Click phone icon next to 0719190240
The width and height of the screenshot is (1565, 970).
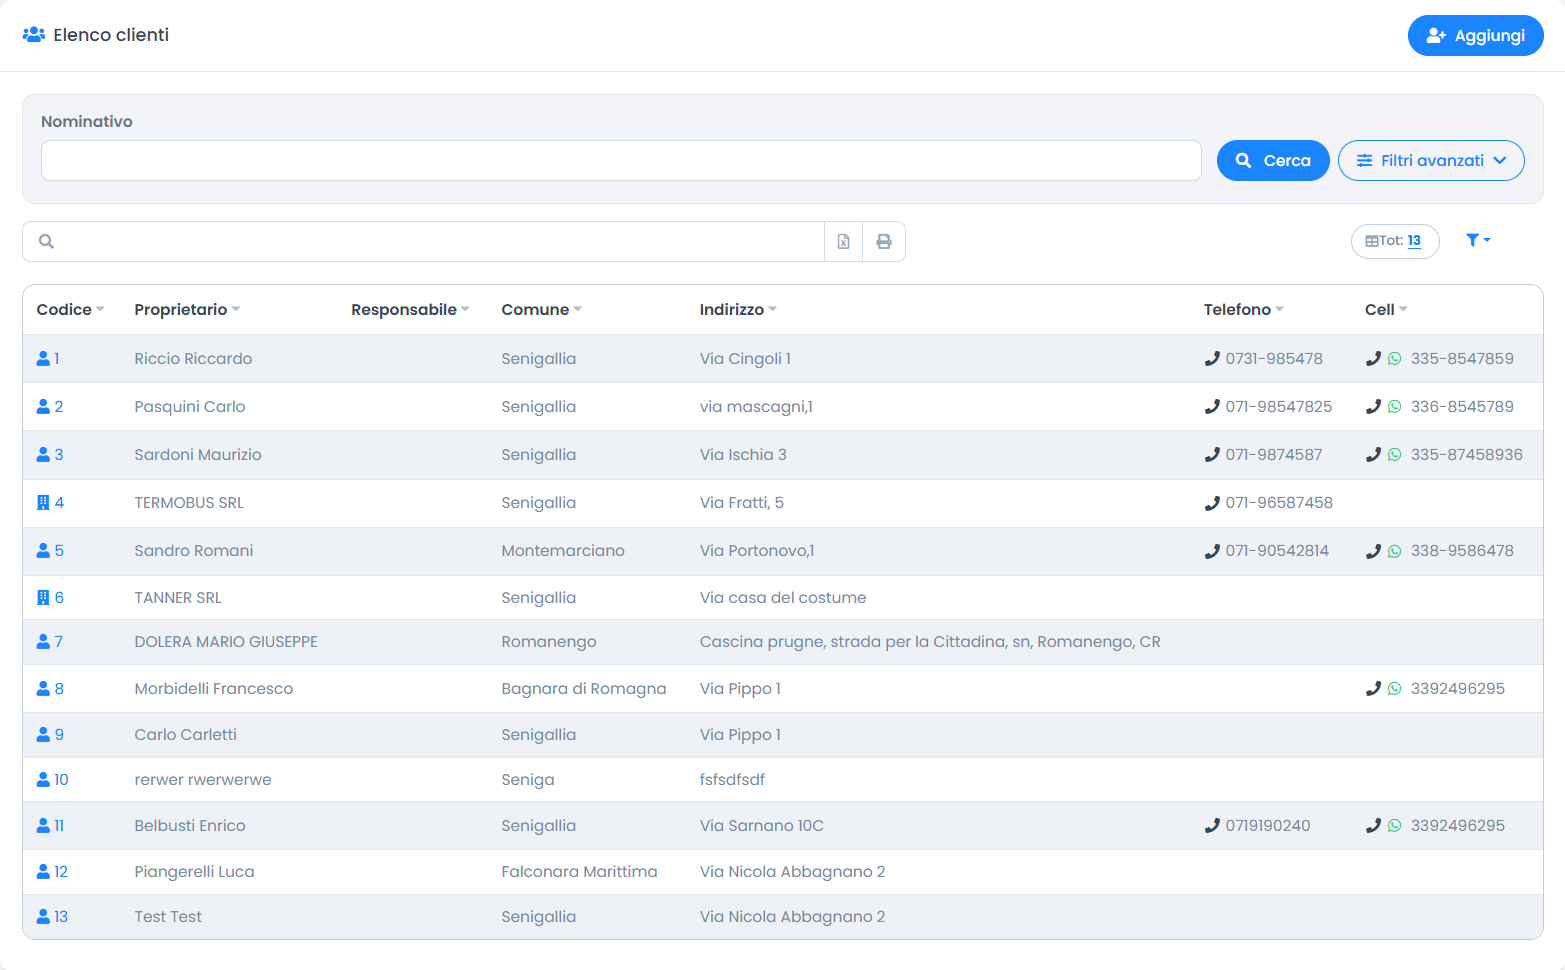point(1212,826)
